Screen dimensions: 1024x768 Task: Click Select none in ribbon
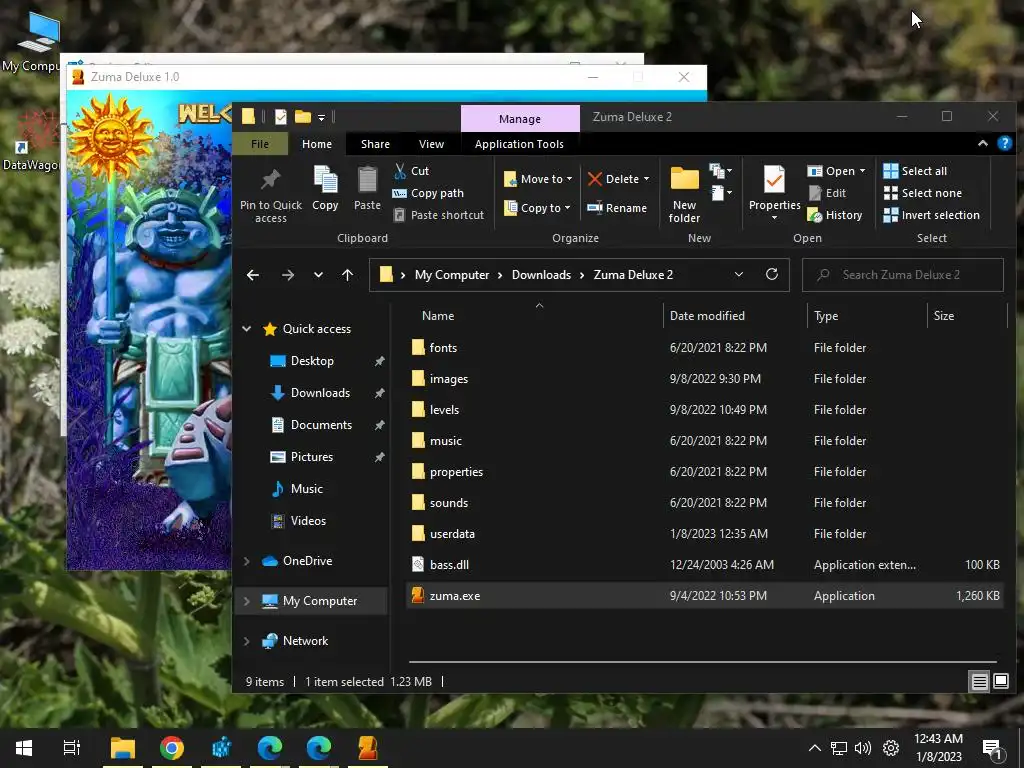(x=923, y=193)
